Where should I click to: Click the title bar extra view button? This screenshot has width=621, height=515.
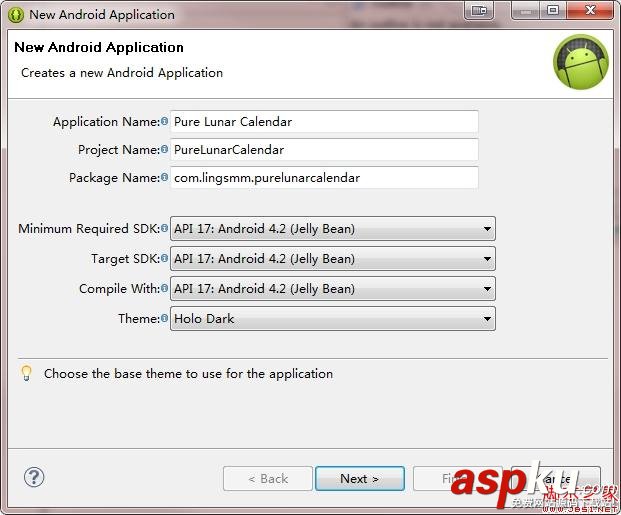tap(479, 10)
